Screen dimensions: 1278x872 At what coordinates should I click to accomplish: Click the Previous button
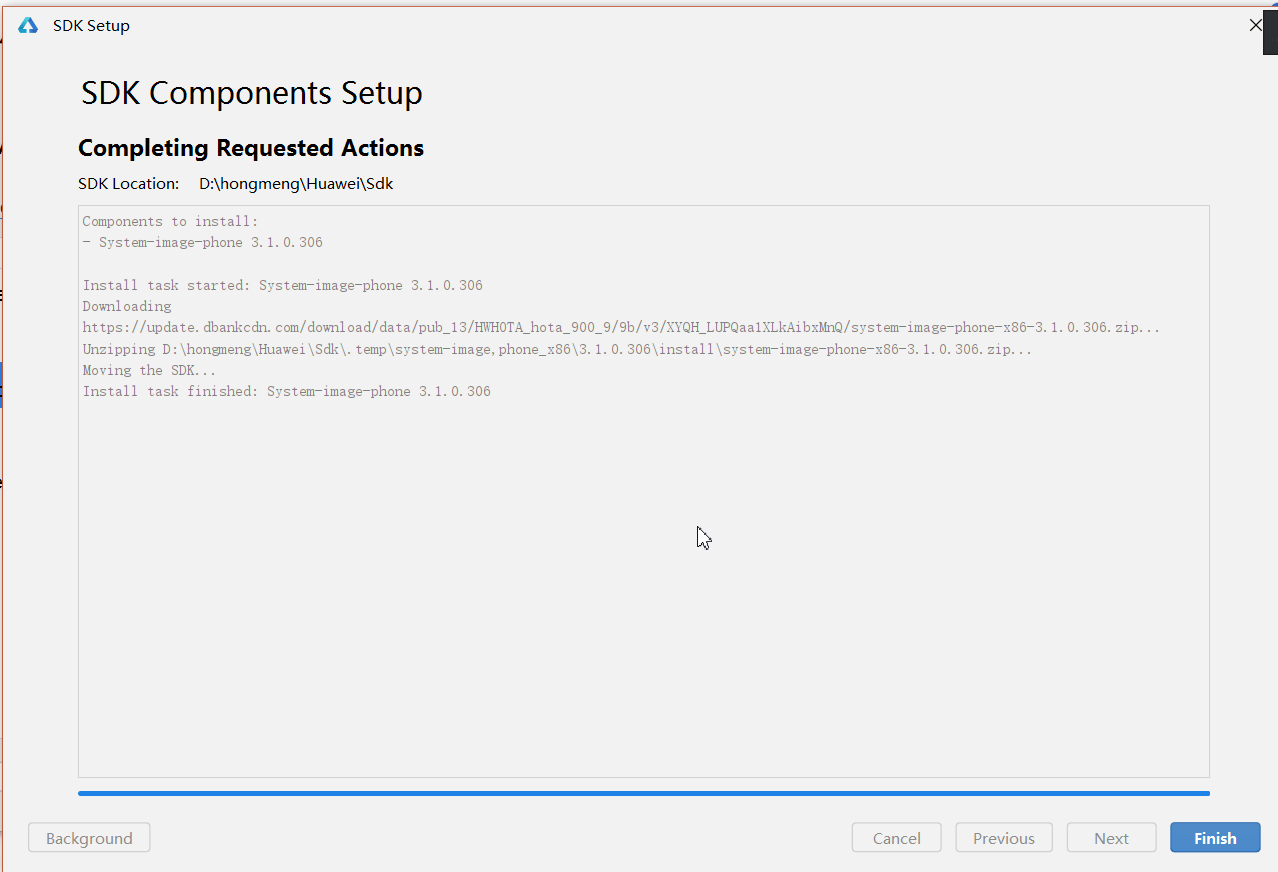(1004, 838)
